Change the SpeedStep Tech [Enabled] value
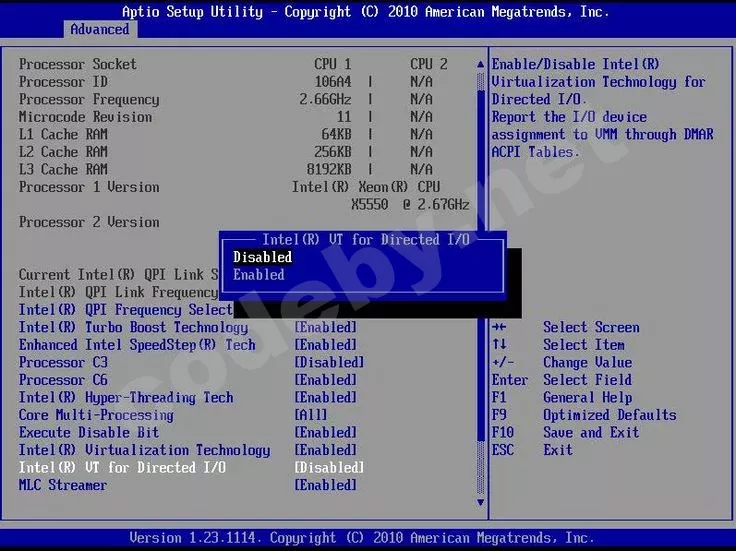The width and height of the screenshot is (736, 551). [x=325, y=345]
